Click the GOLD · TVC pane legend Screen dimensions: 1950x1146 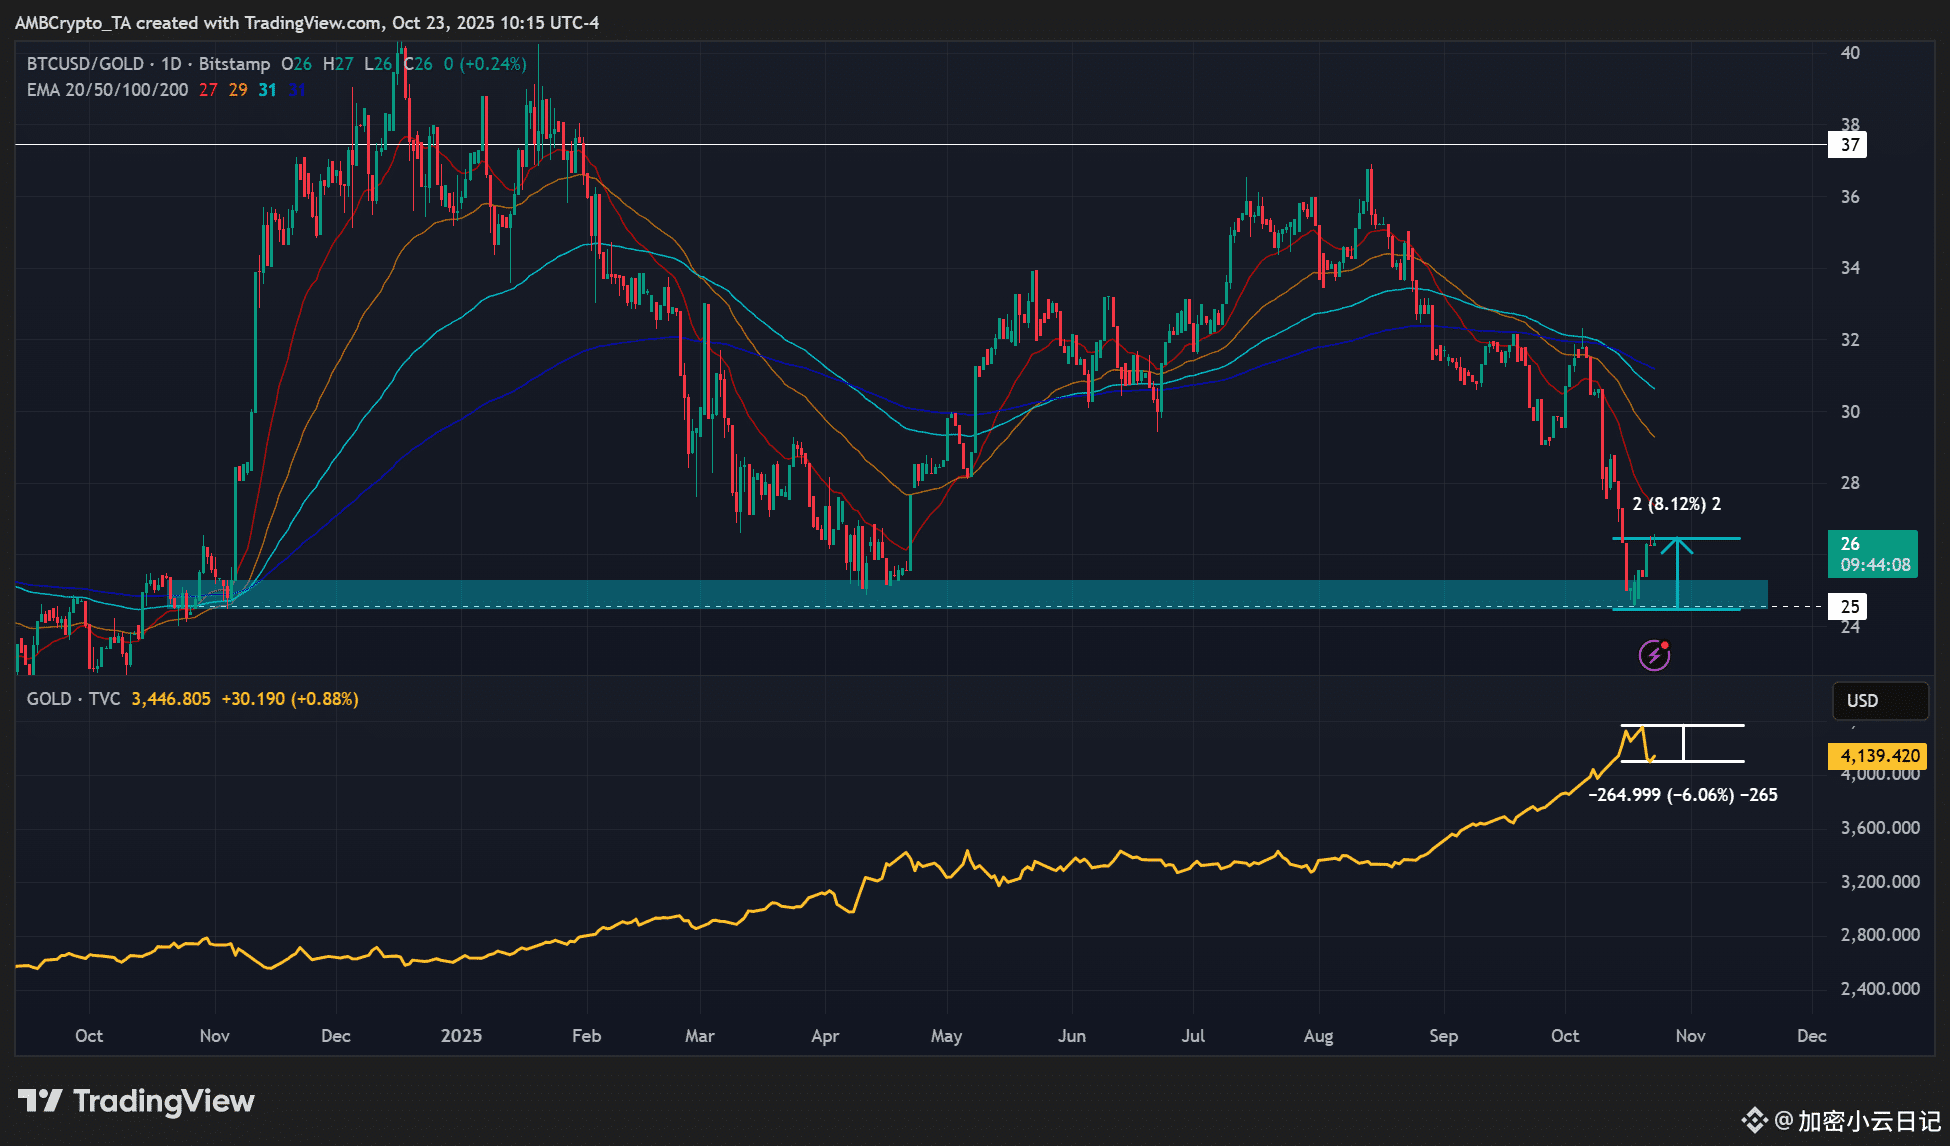(x=73, y=699)
